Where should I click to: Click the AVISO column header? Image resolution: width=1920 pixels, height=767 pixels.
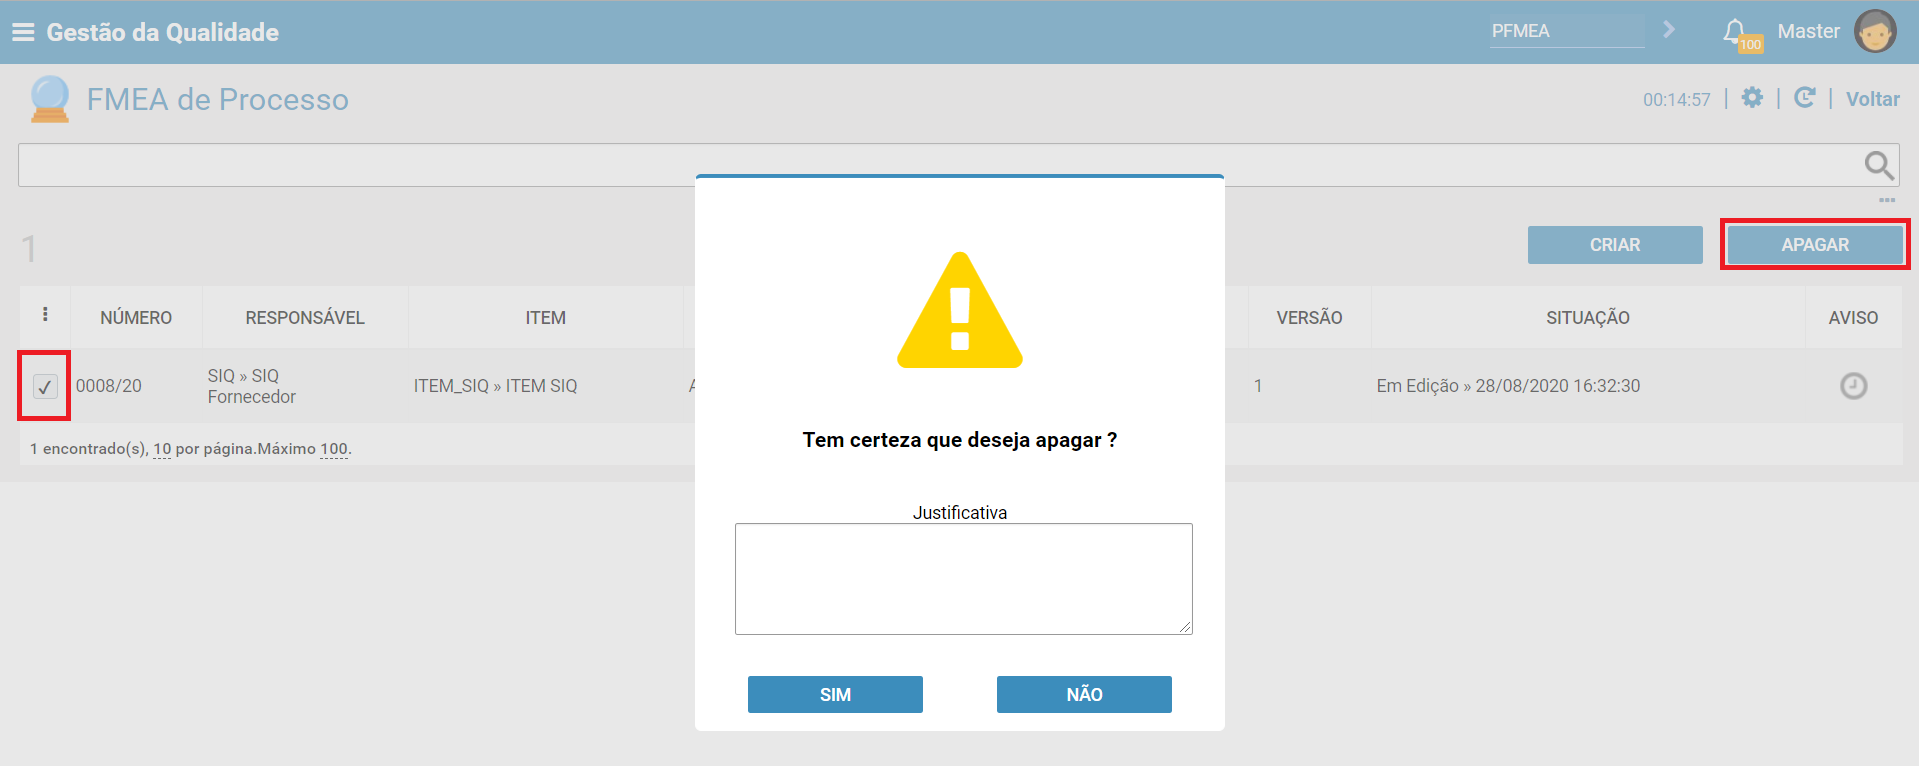pos(1853,318)
